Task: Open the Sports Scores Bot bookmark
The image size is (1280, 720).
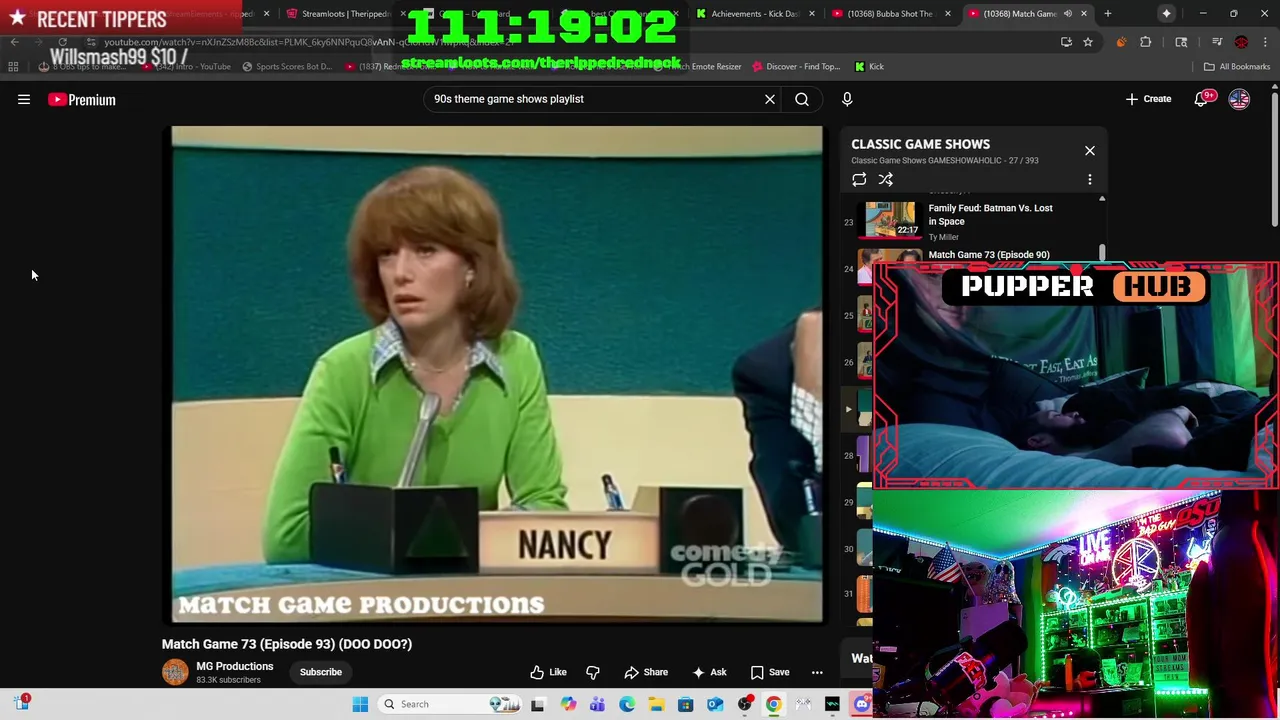Action: (287, 67)
